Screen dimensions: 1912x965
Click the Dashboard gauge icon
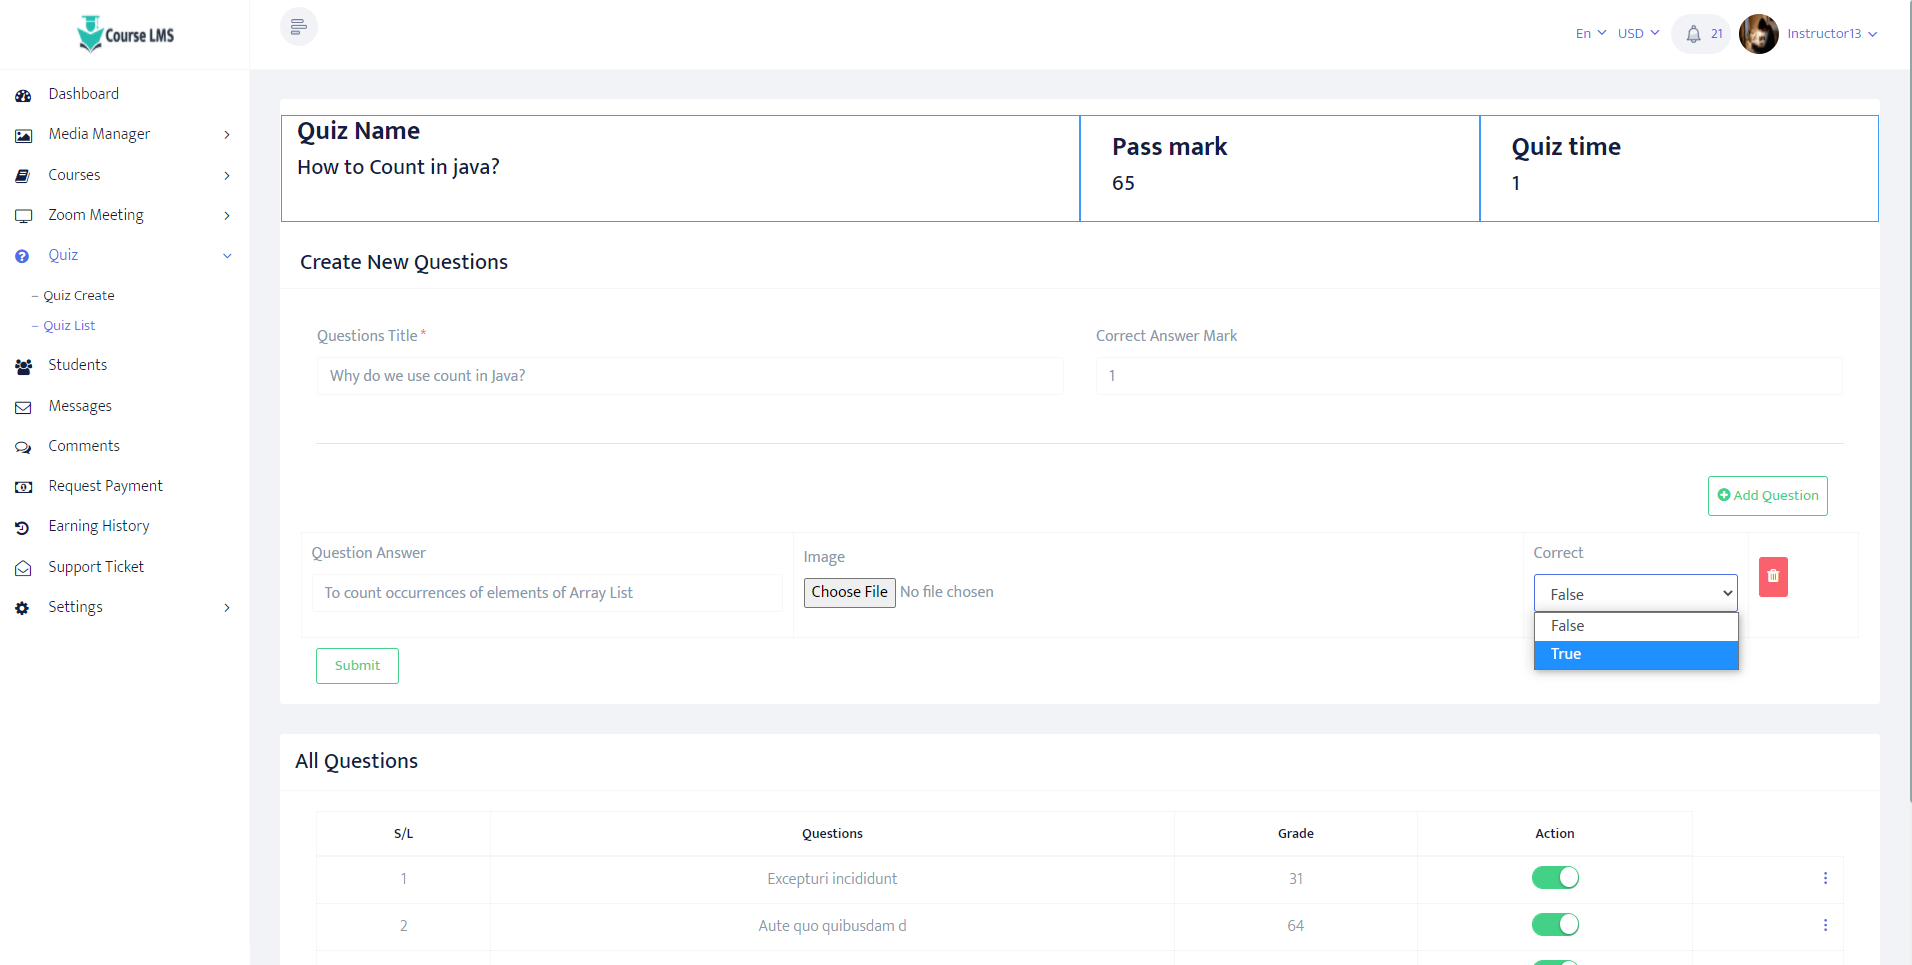click(x=23, y=95)
